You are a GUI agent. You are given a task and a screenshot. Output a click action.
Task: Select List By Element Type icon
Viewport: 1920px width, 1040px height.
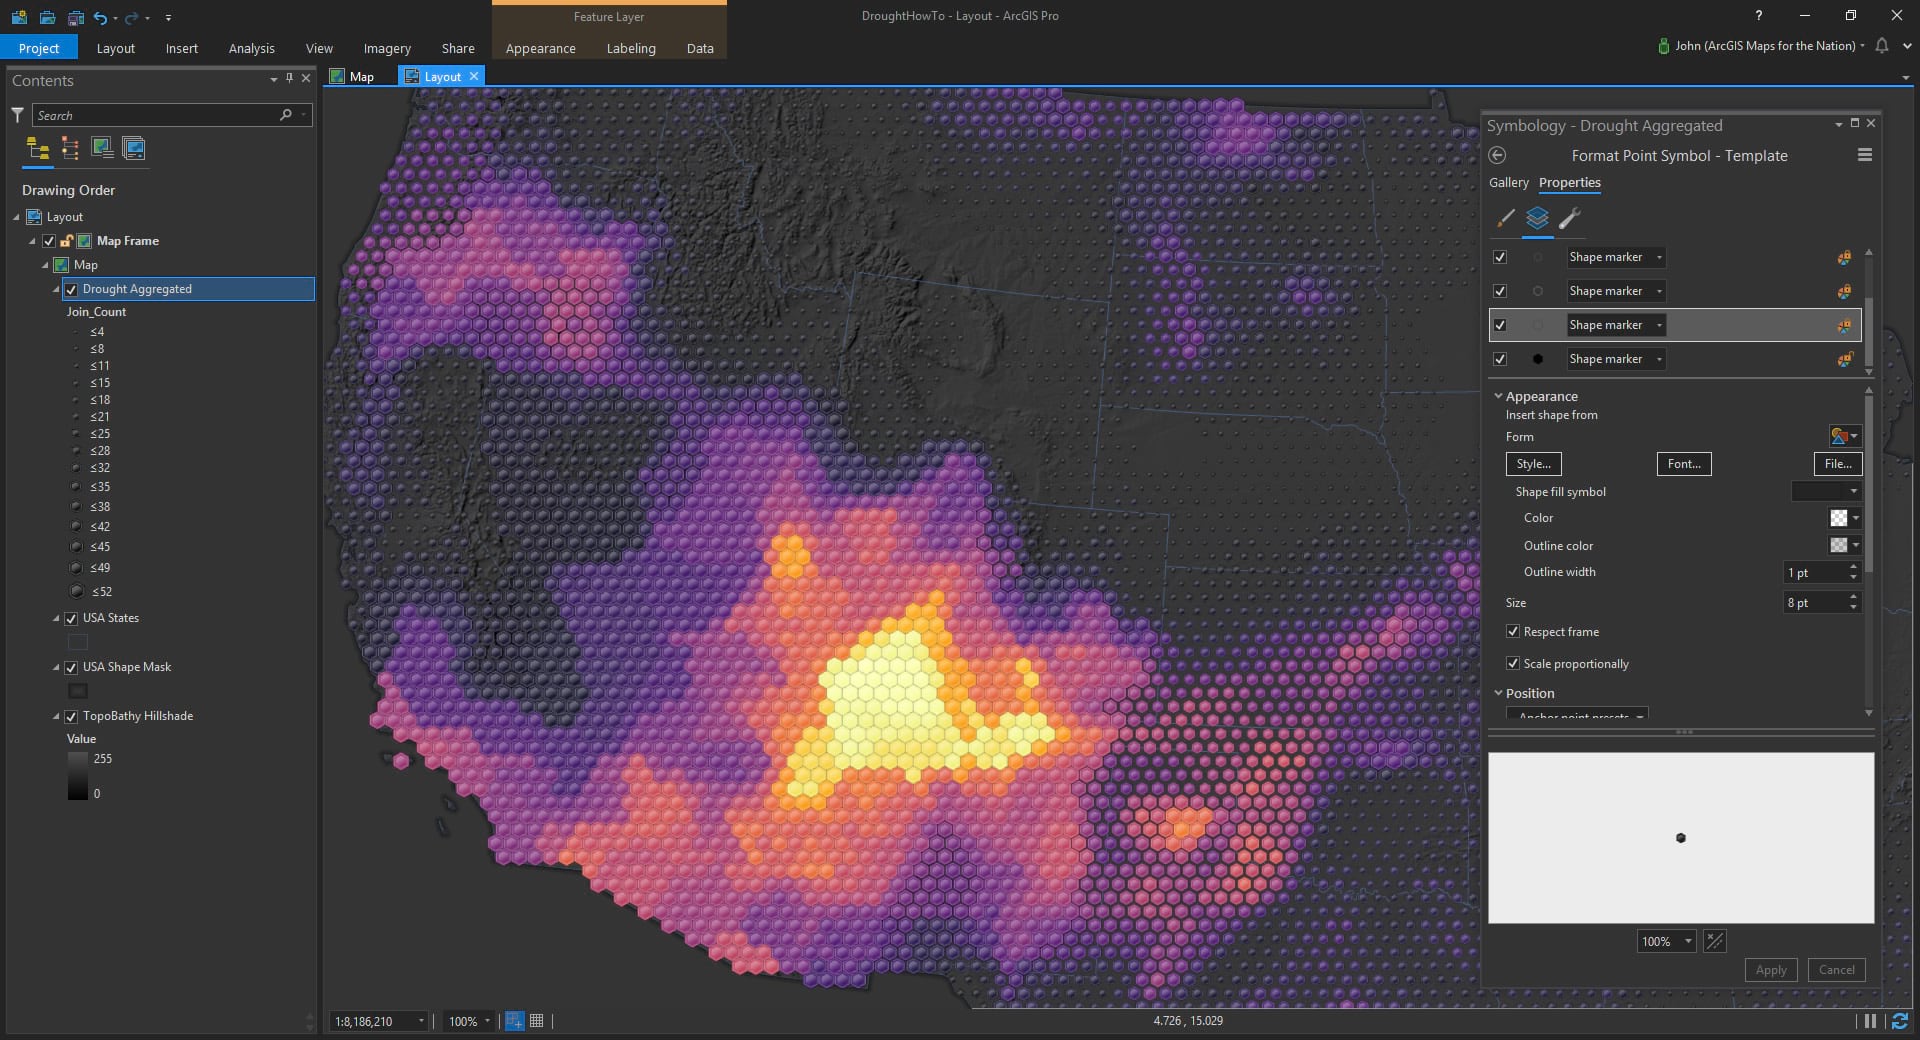[70, 149]
